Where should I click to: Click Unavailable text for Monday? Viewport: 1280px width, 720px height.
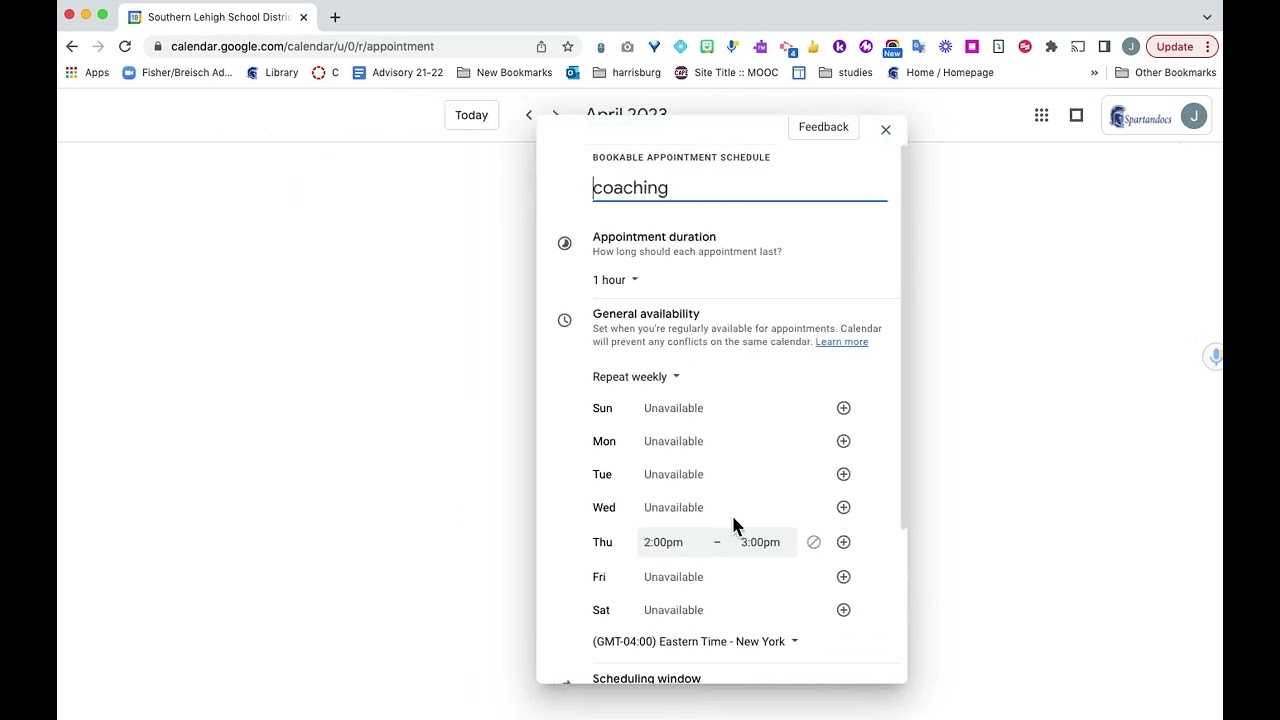click(x=673, y=441)
